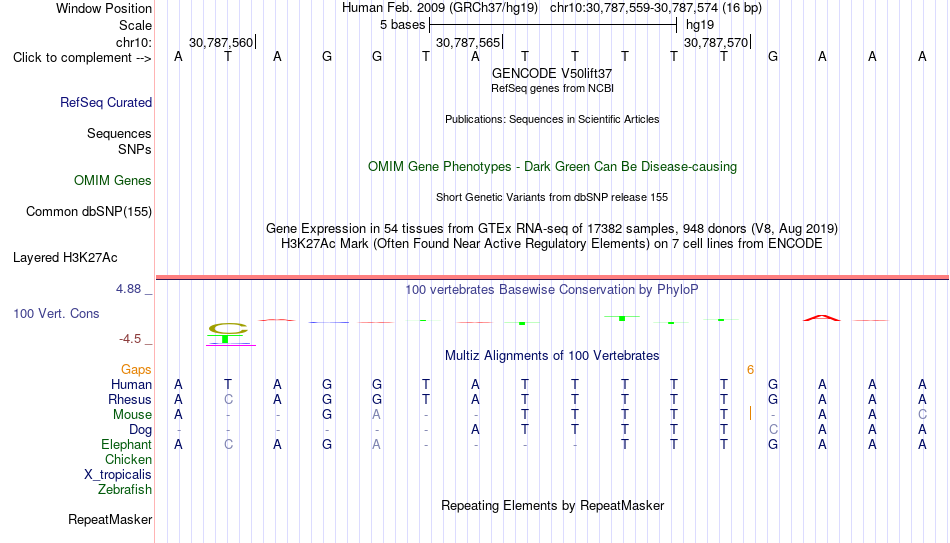This screenshot has height=543, width=950.
Task: Click the GENCODE V50lift37 track title
Action: [551, 73]
